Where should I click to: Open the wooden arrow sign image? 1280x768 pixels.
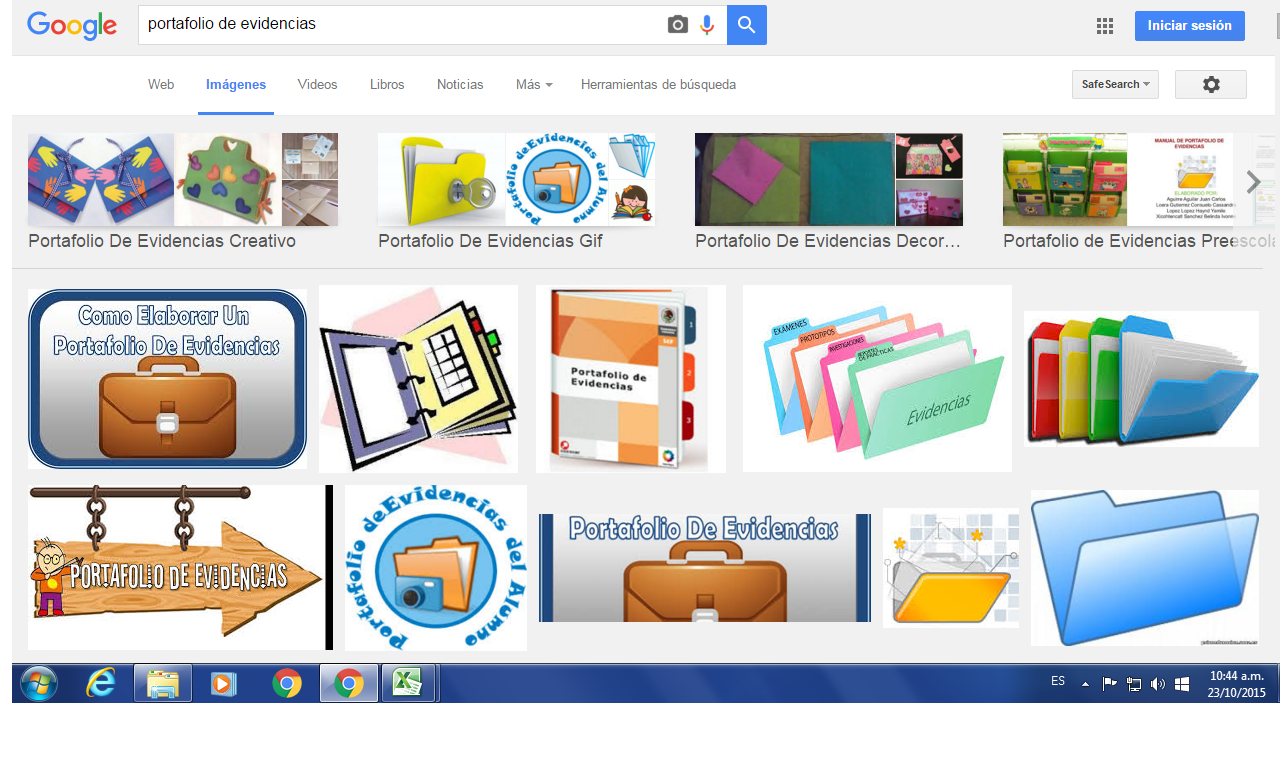(180, 567)
